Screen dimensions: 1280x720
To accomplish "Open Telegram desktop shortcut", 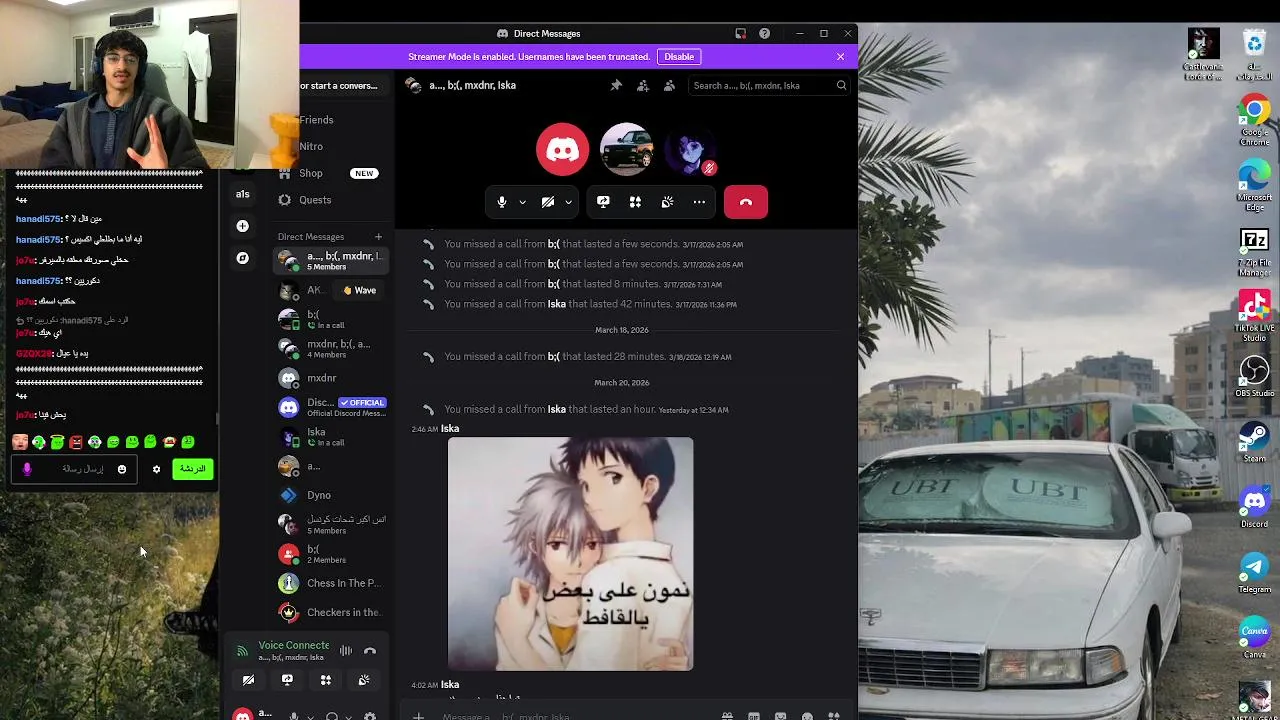I will click(1254, 573).
